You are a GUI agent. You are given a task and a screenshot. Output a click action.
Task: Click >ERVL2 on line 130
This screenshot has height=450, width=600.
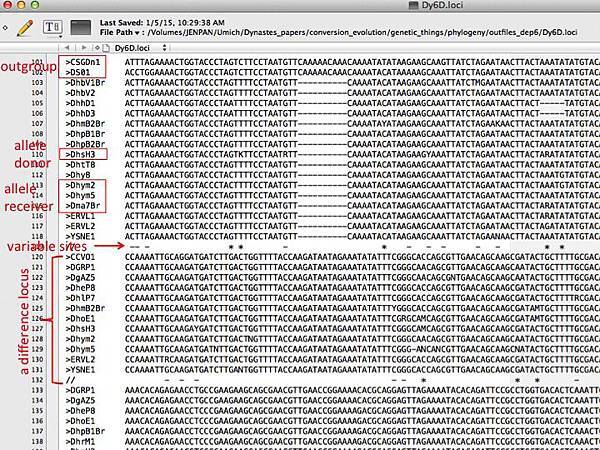(80, 360)
